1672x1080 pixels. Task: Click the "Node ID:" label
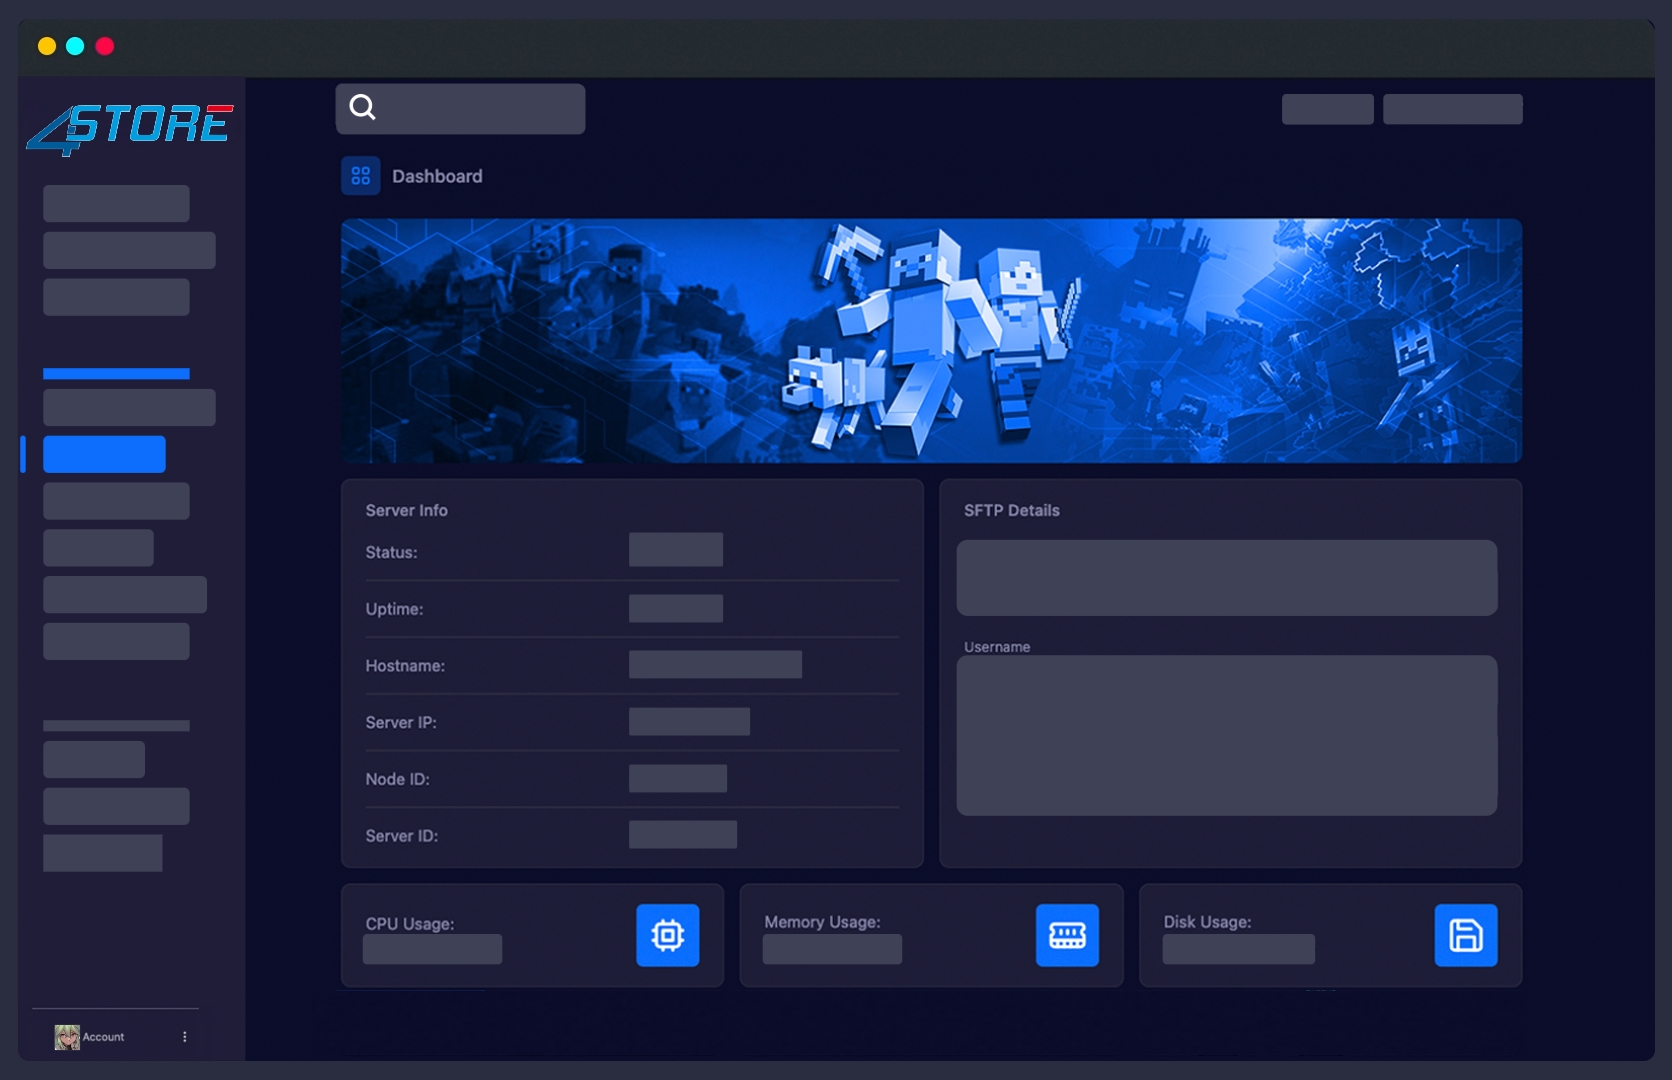click(397, 779)
